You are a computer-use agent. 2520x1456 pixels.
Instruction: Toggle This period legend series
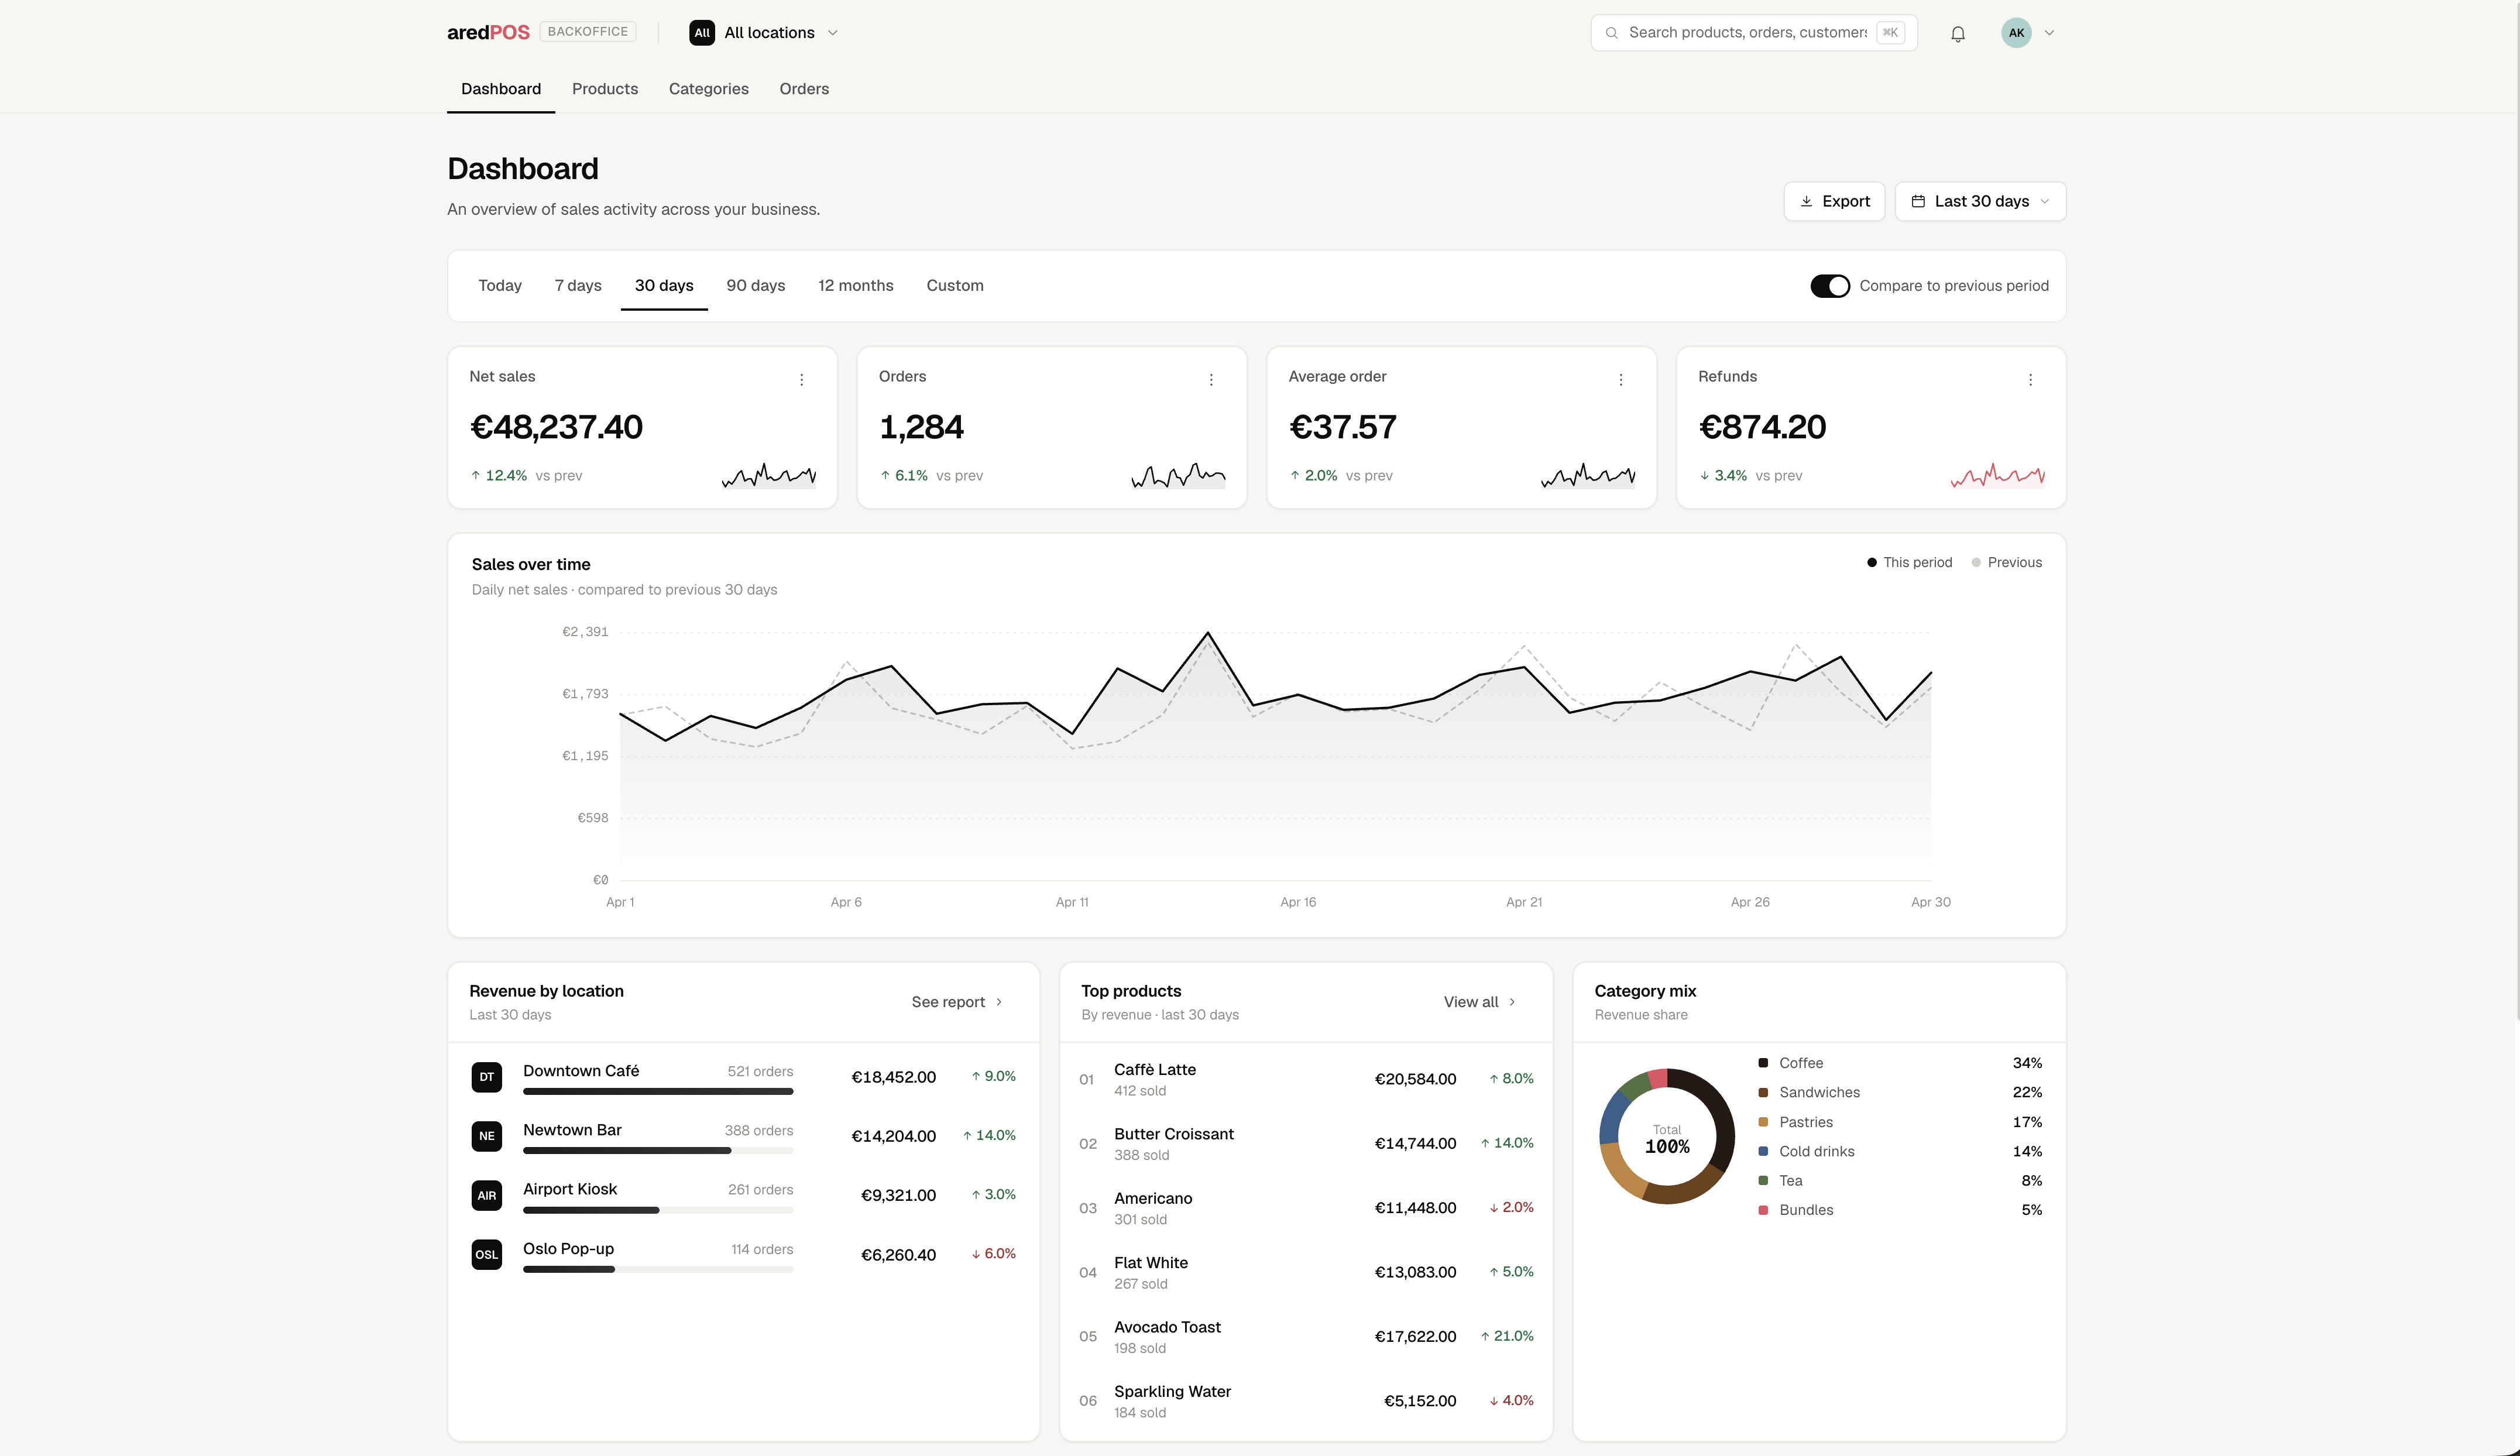1909,563
